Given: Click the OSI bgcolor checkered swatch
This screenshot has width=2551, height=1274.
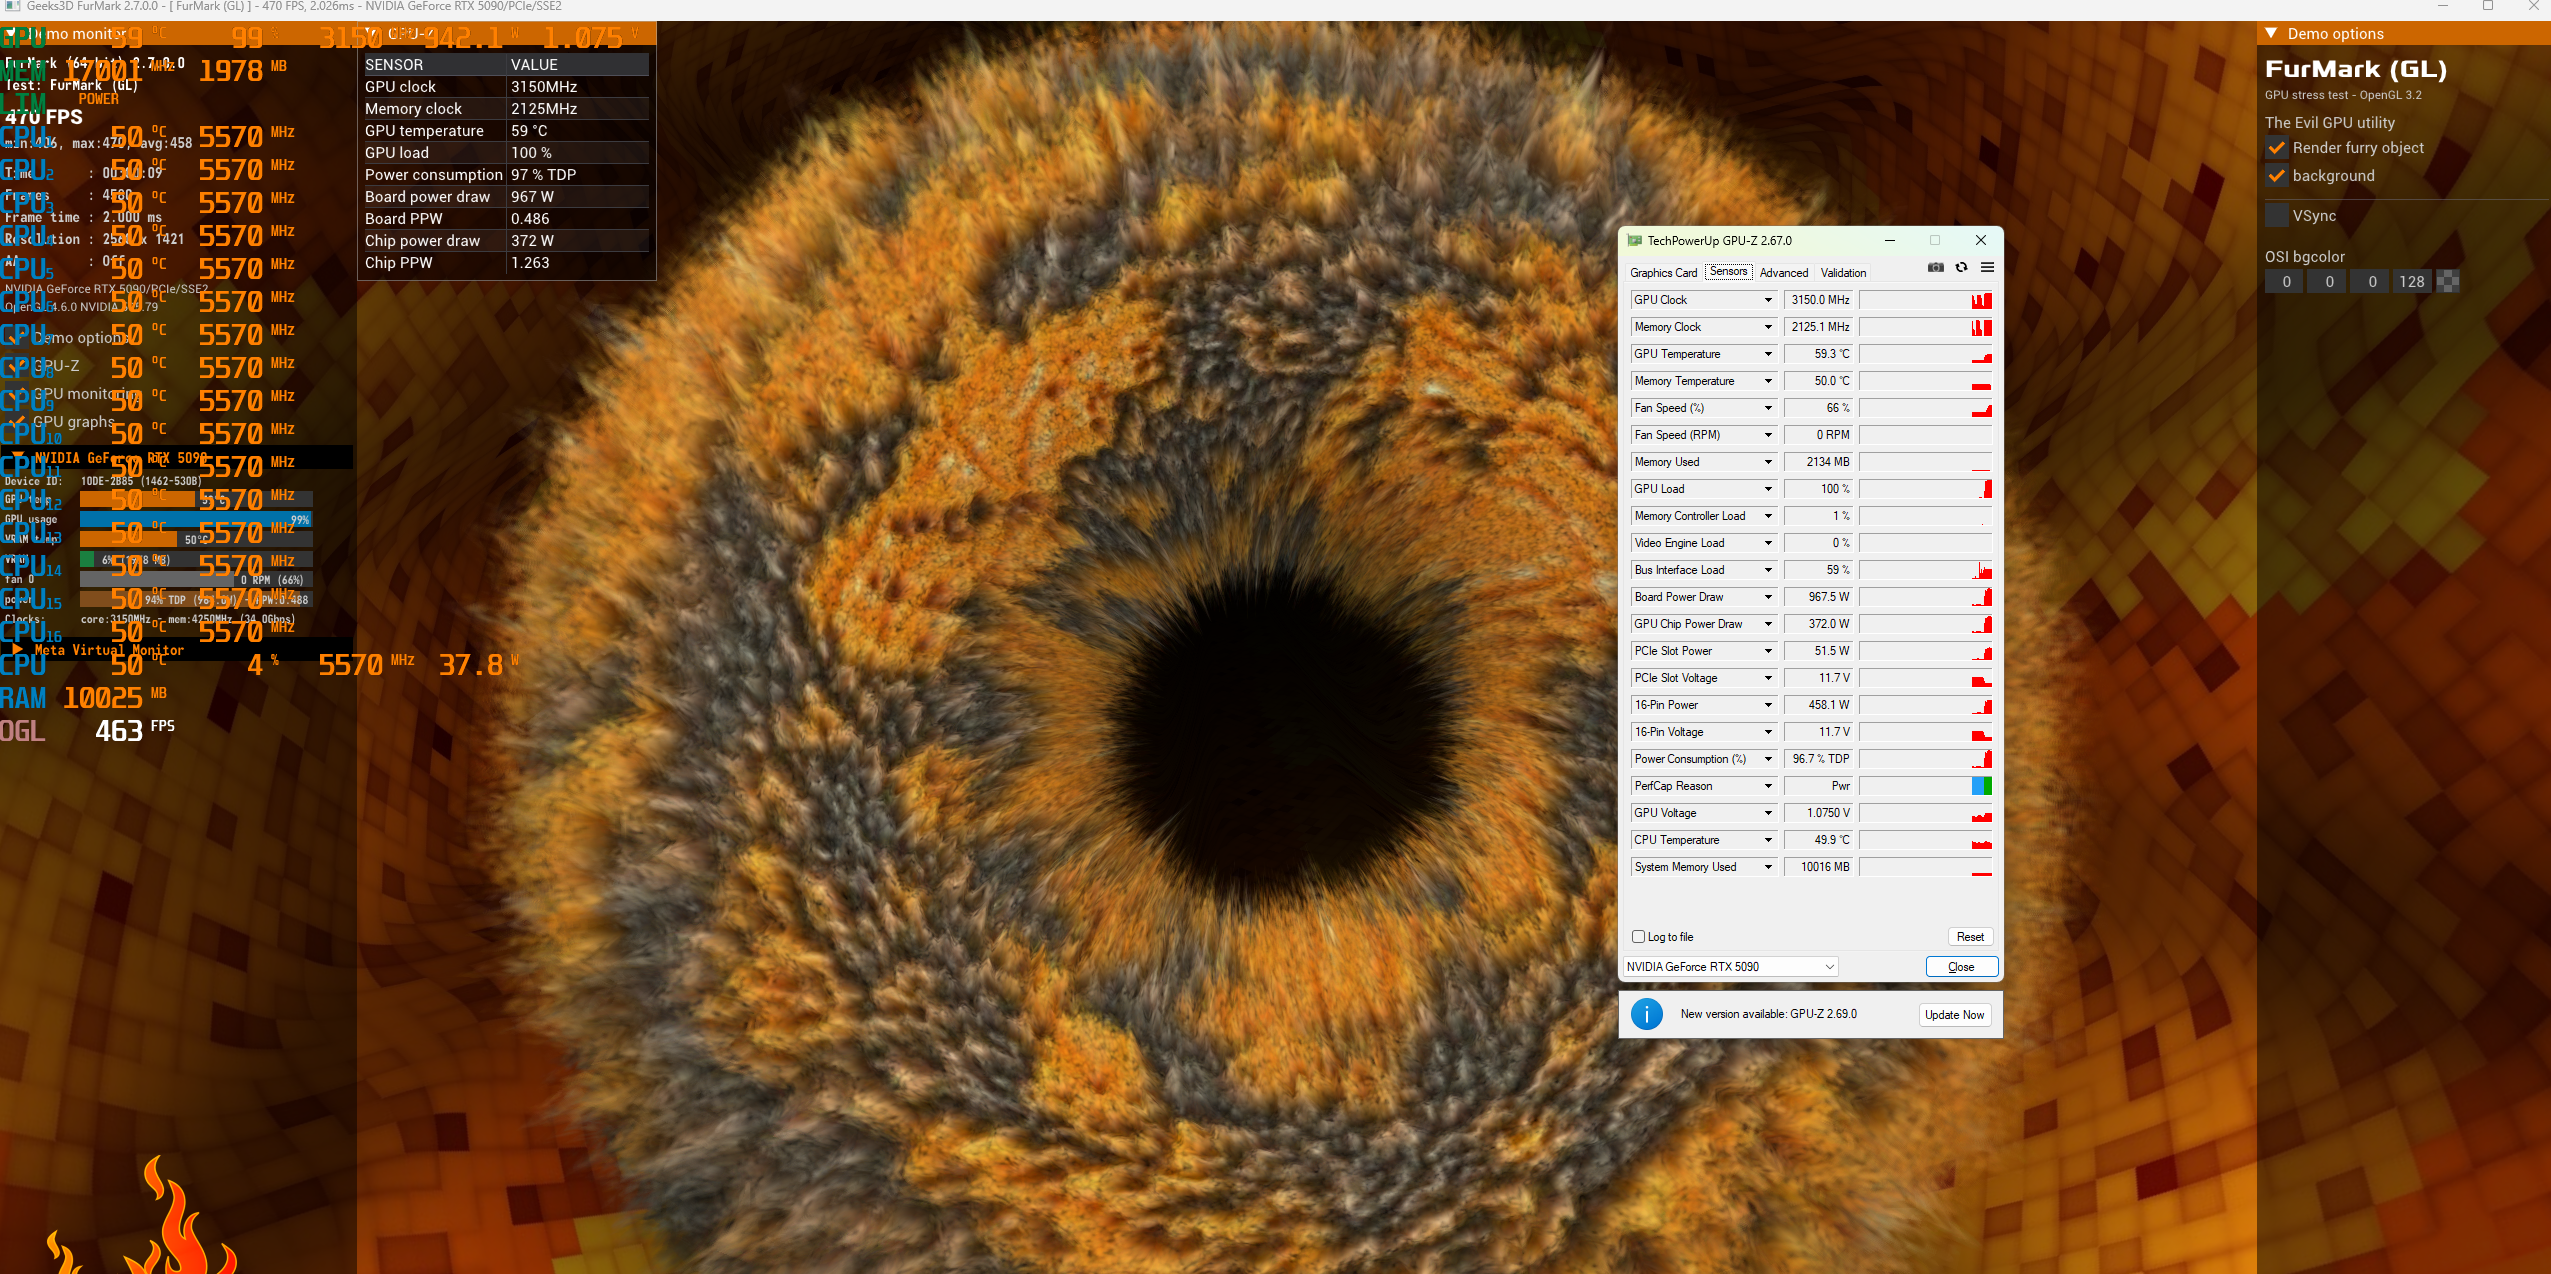Looking at the screenshot, I should click(x=2447, y=282).
